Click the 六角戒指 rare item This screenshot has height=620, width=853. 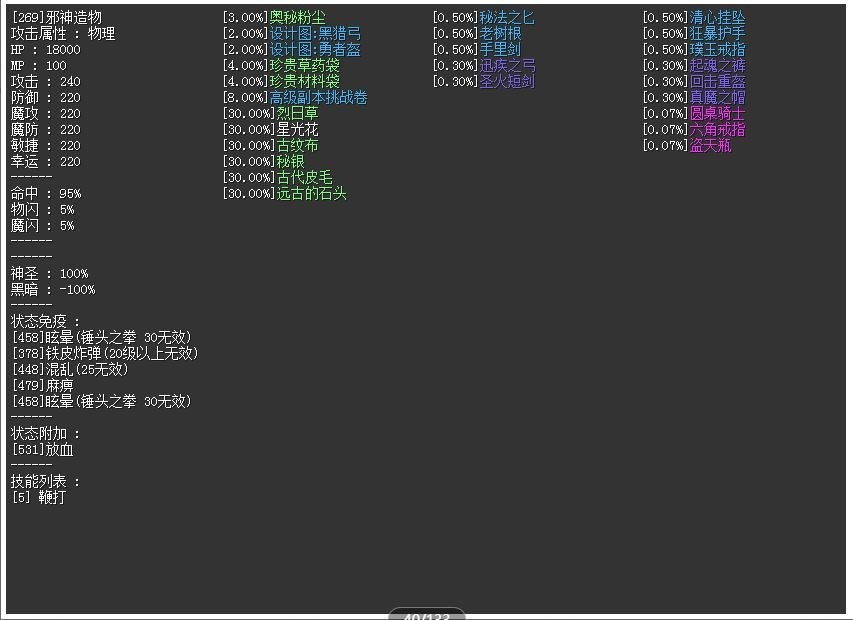coord(717,129)
